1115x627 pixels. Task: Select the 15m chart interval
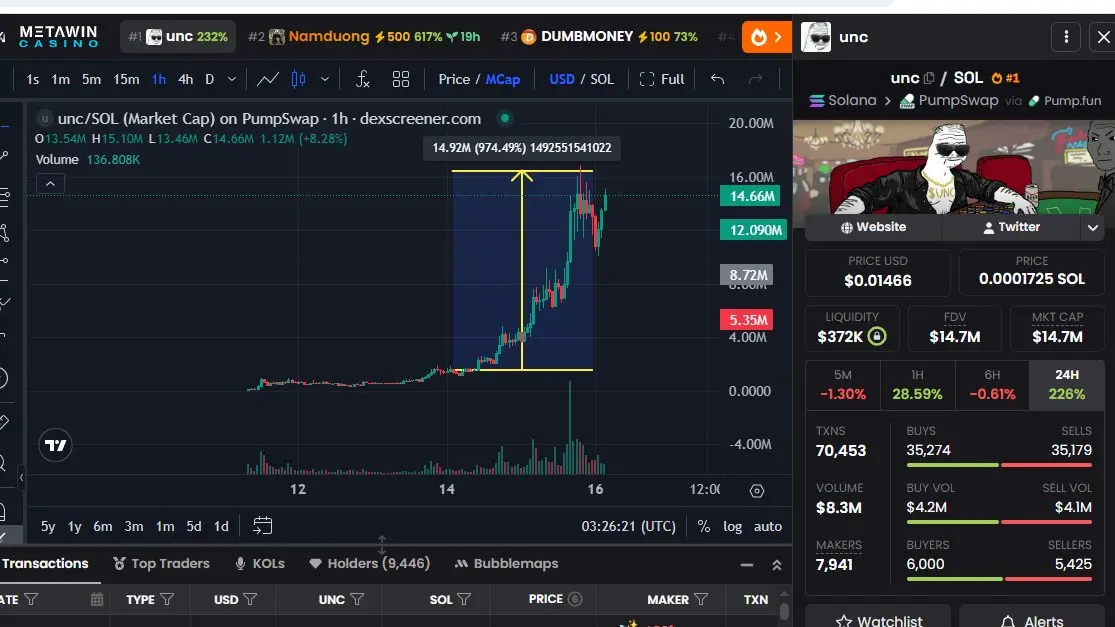click(x=126, y=79)
